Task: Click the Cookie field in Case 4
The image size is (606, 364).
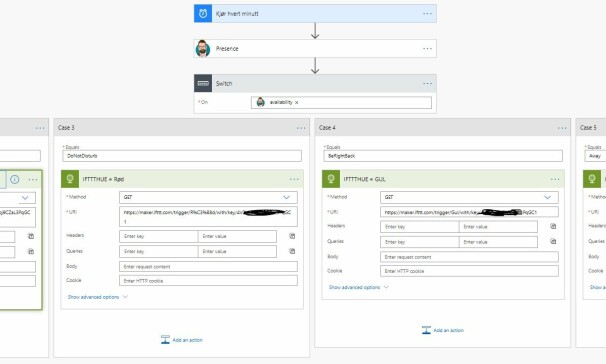Action: click(469, 271)
